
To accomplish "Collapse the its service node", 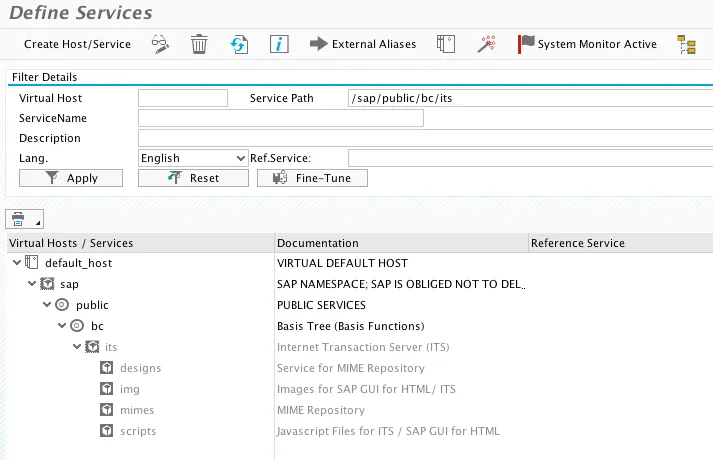I will click(77, 347).
